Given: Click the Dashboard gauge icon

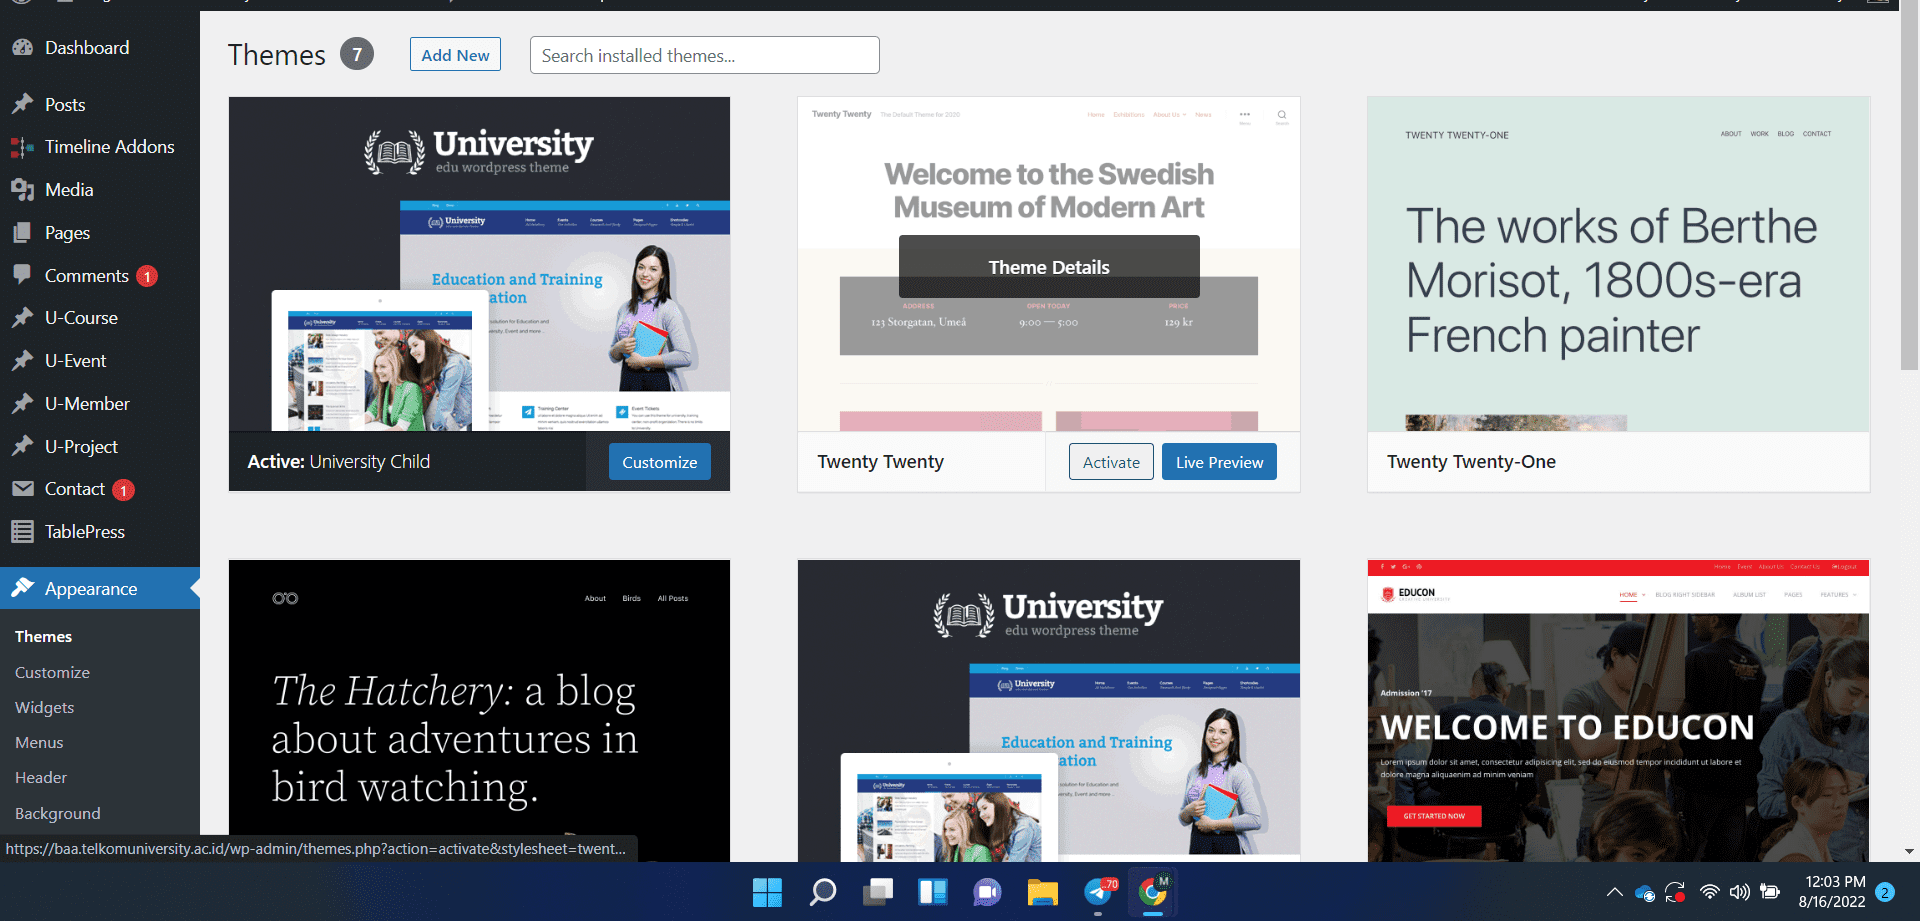Looking at the screenshot, I should point(22,48).
